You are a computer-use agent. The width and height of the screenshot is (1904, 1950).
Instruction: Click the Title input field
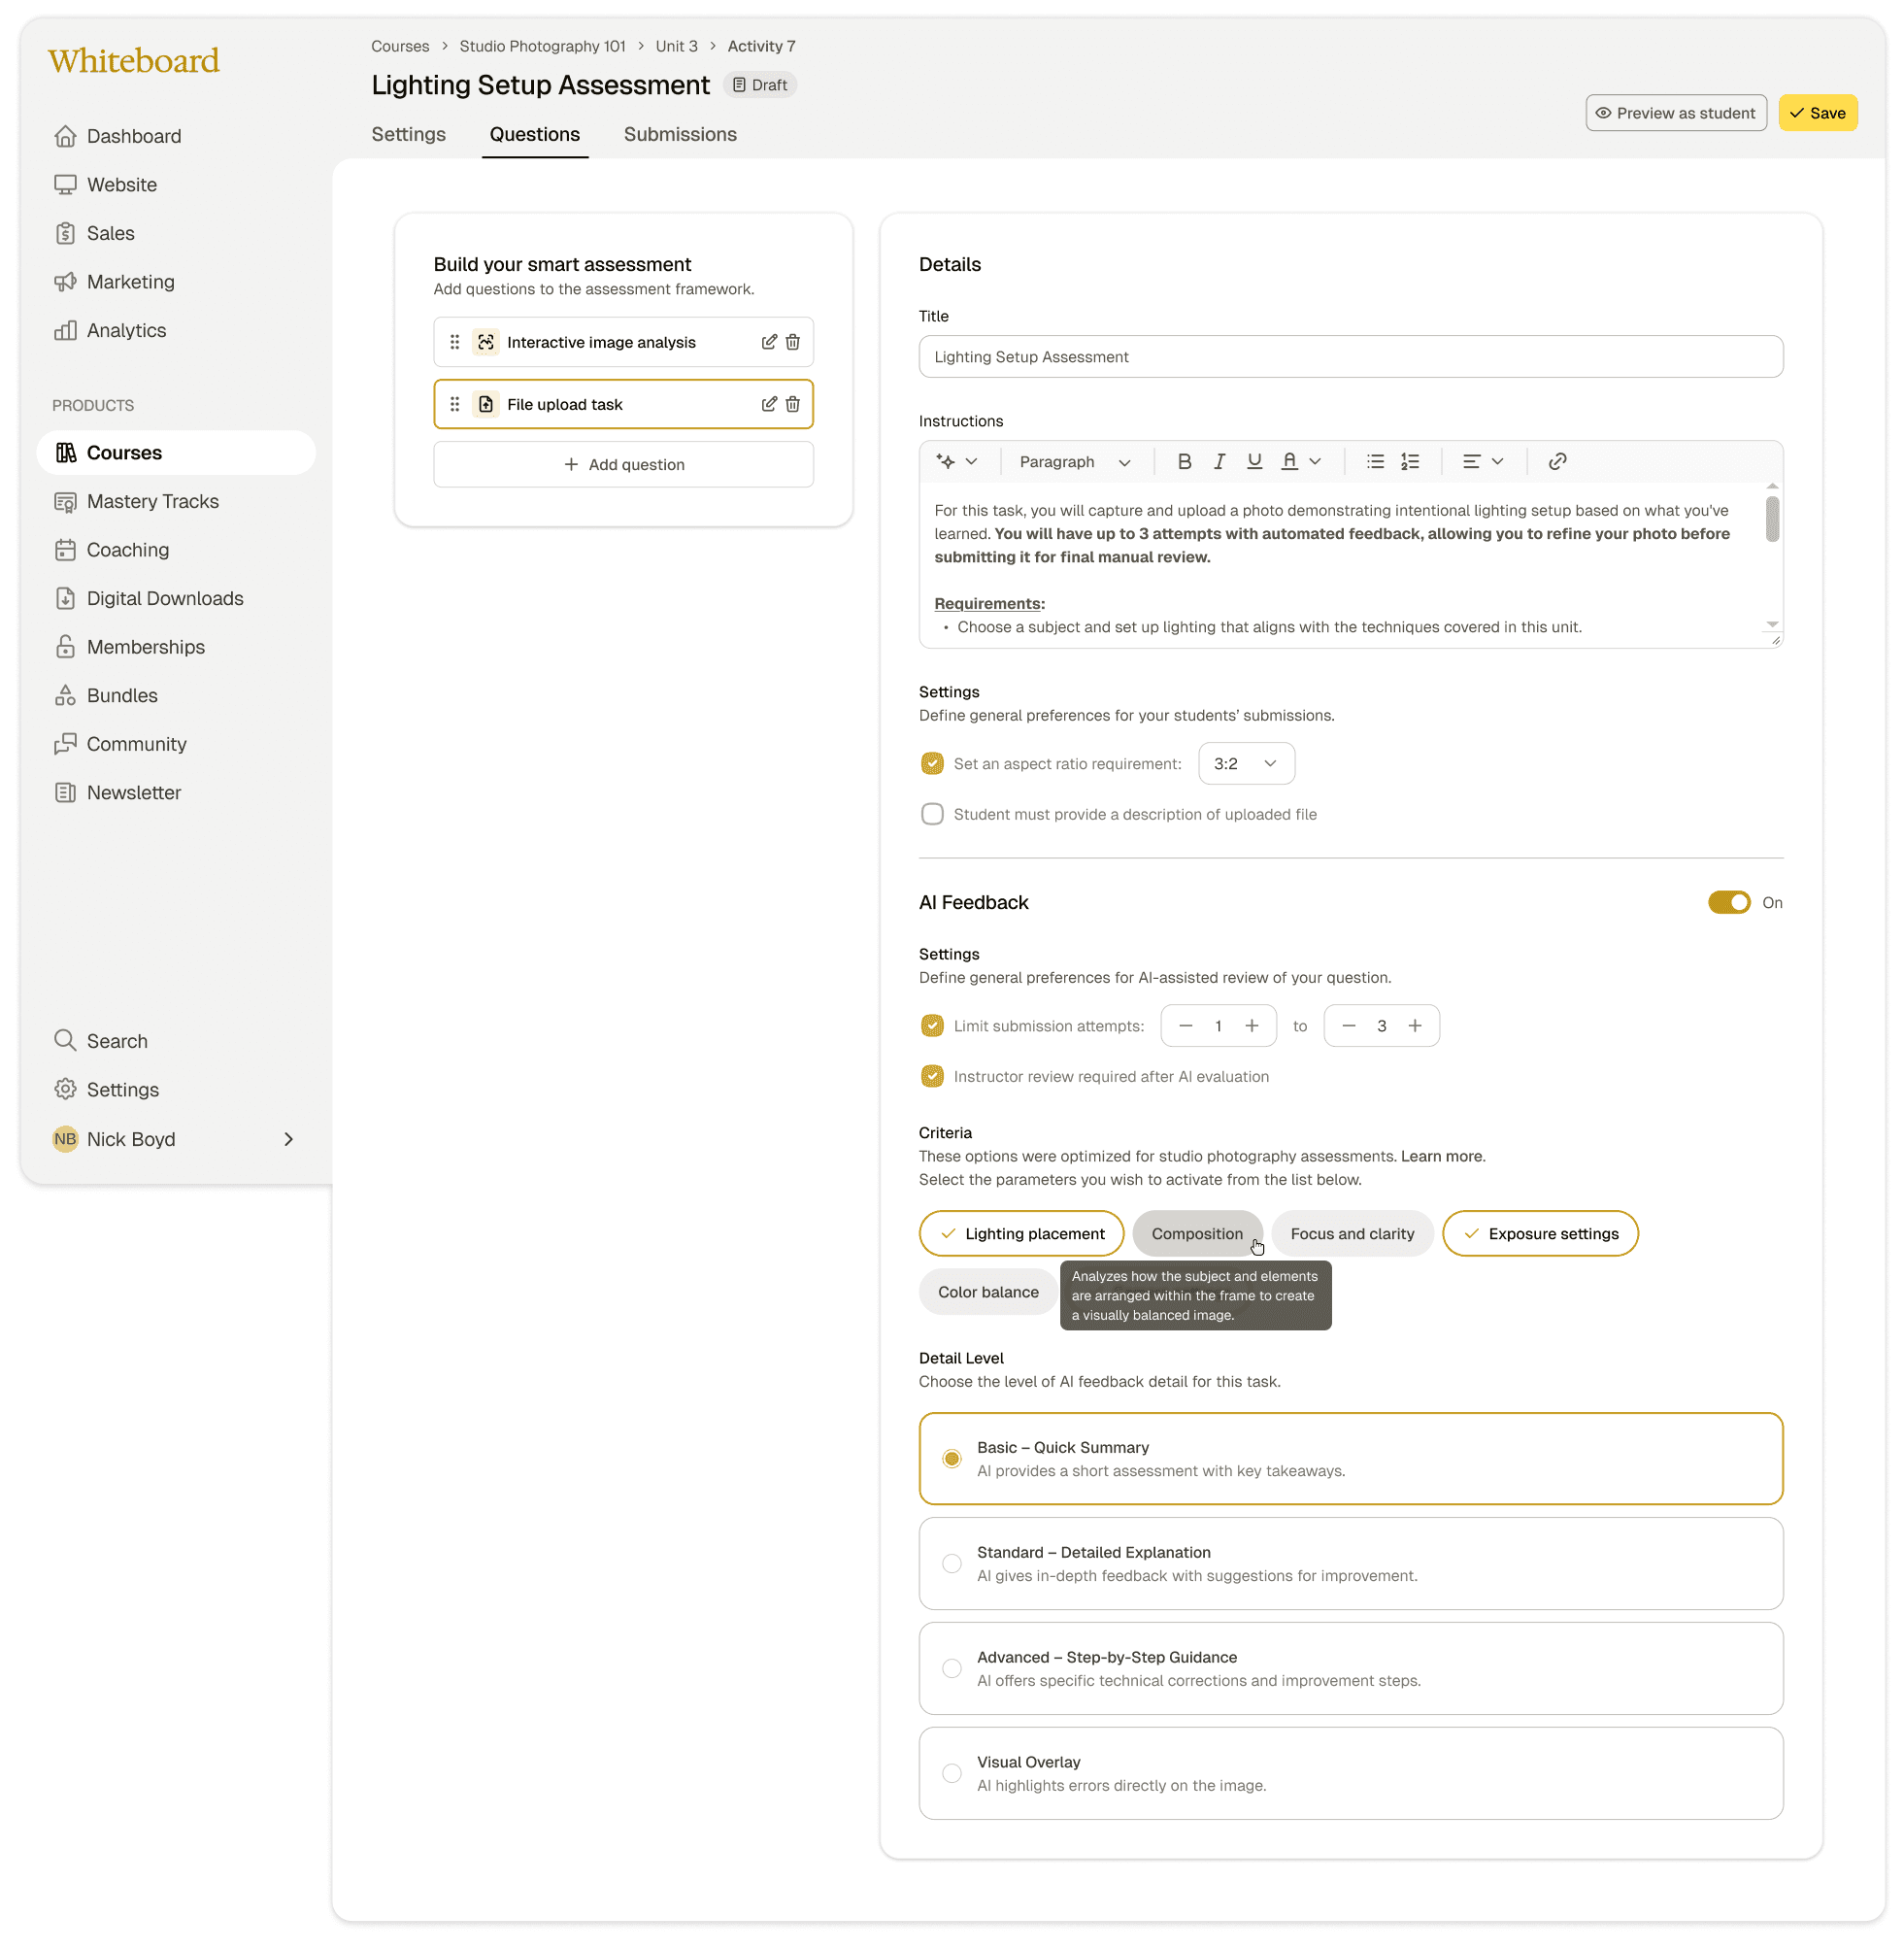(1350, 357)
